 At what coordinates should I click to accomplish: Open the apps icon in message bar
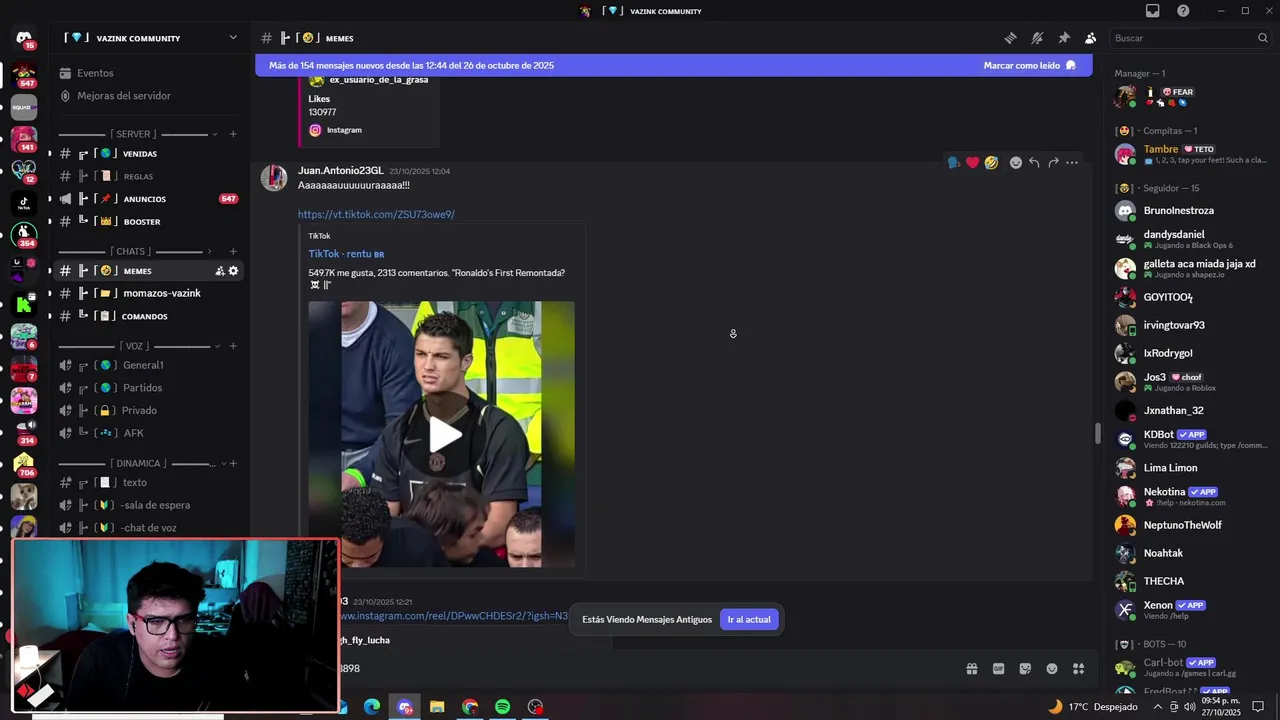pos(1078,669)
